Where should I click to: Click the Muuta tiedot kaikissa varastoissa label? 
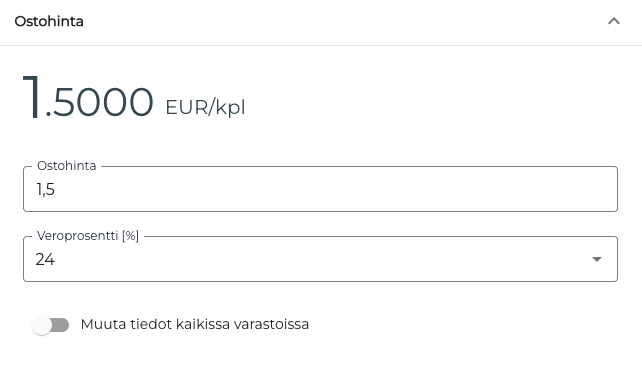[x=194, y=324]
